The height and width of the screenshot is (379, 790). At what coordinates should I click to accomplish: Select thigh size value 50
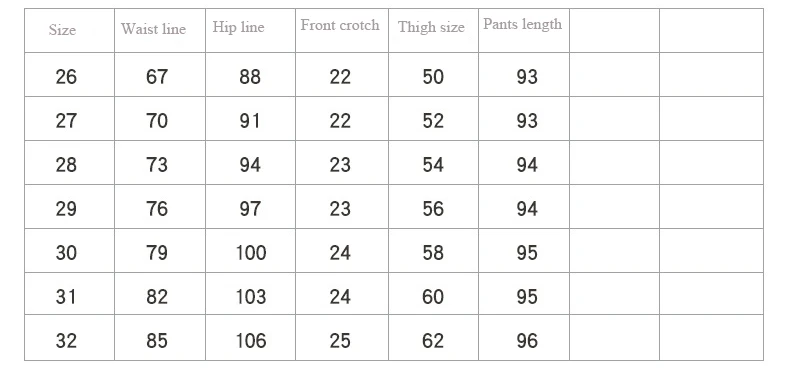(x=433, y=77)
